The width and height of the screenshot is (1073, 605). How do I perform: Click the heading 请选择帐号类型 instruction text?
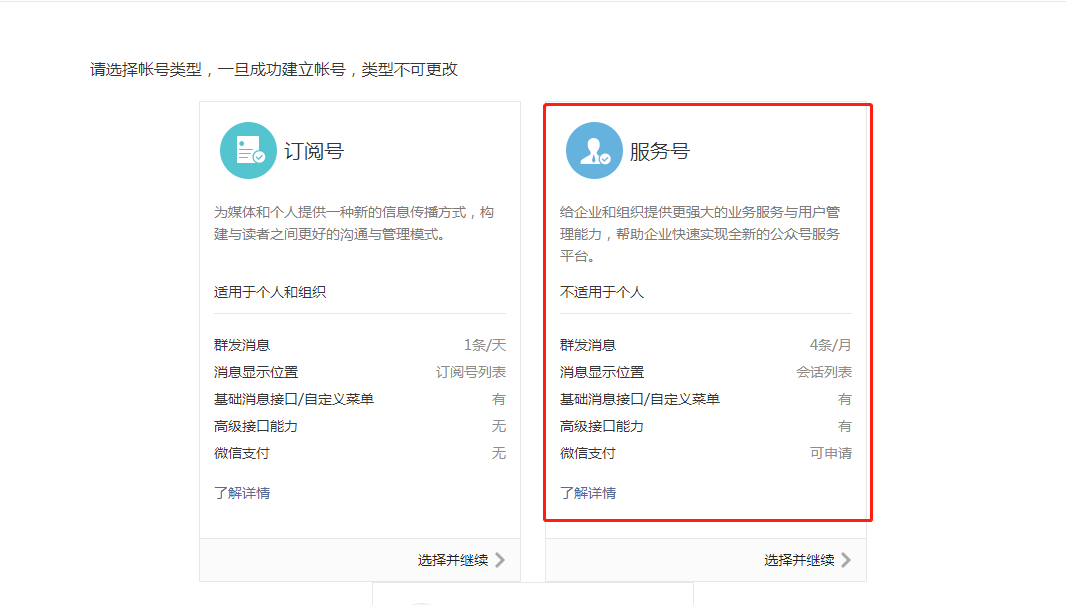[274, 69]
